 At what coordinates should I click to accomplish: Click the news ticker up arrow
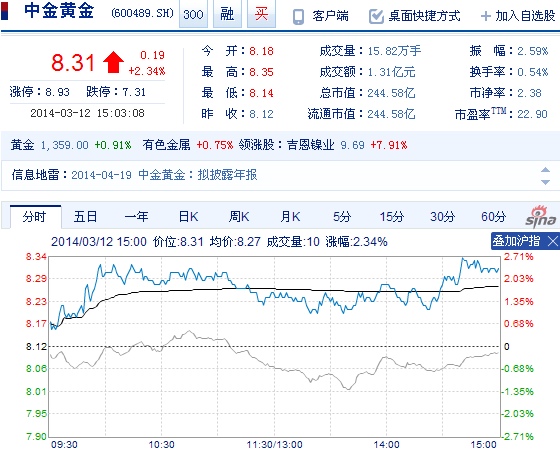(545, 169)
